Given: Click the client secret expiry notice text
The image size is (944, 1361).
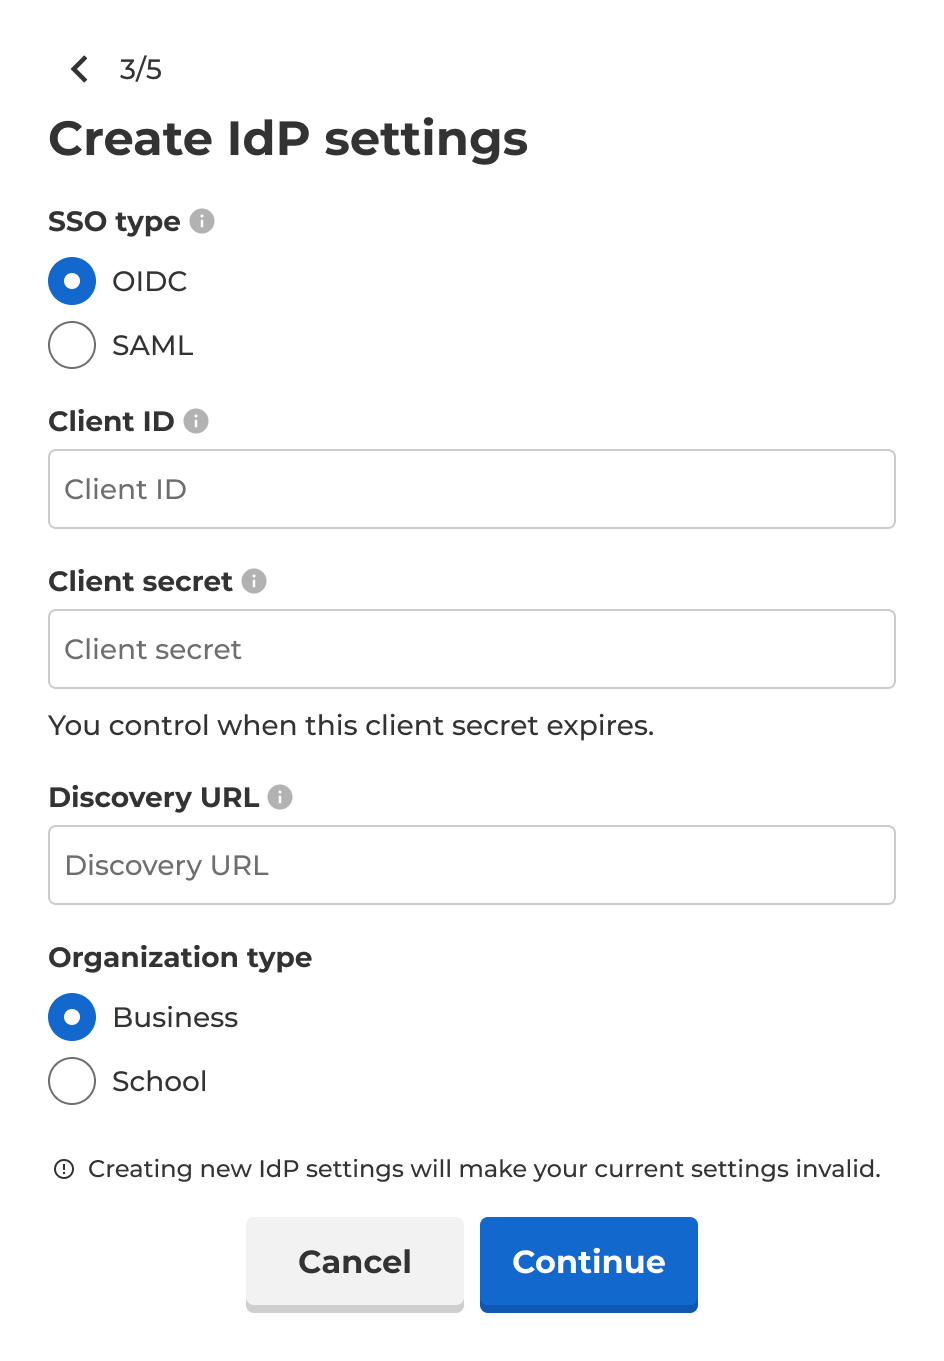Looking at the screenshot, I should (x=350, y=725).
